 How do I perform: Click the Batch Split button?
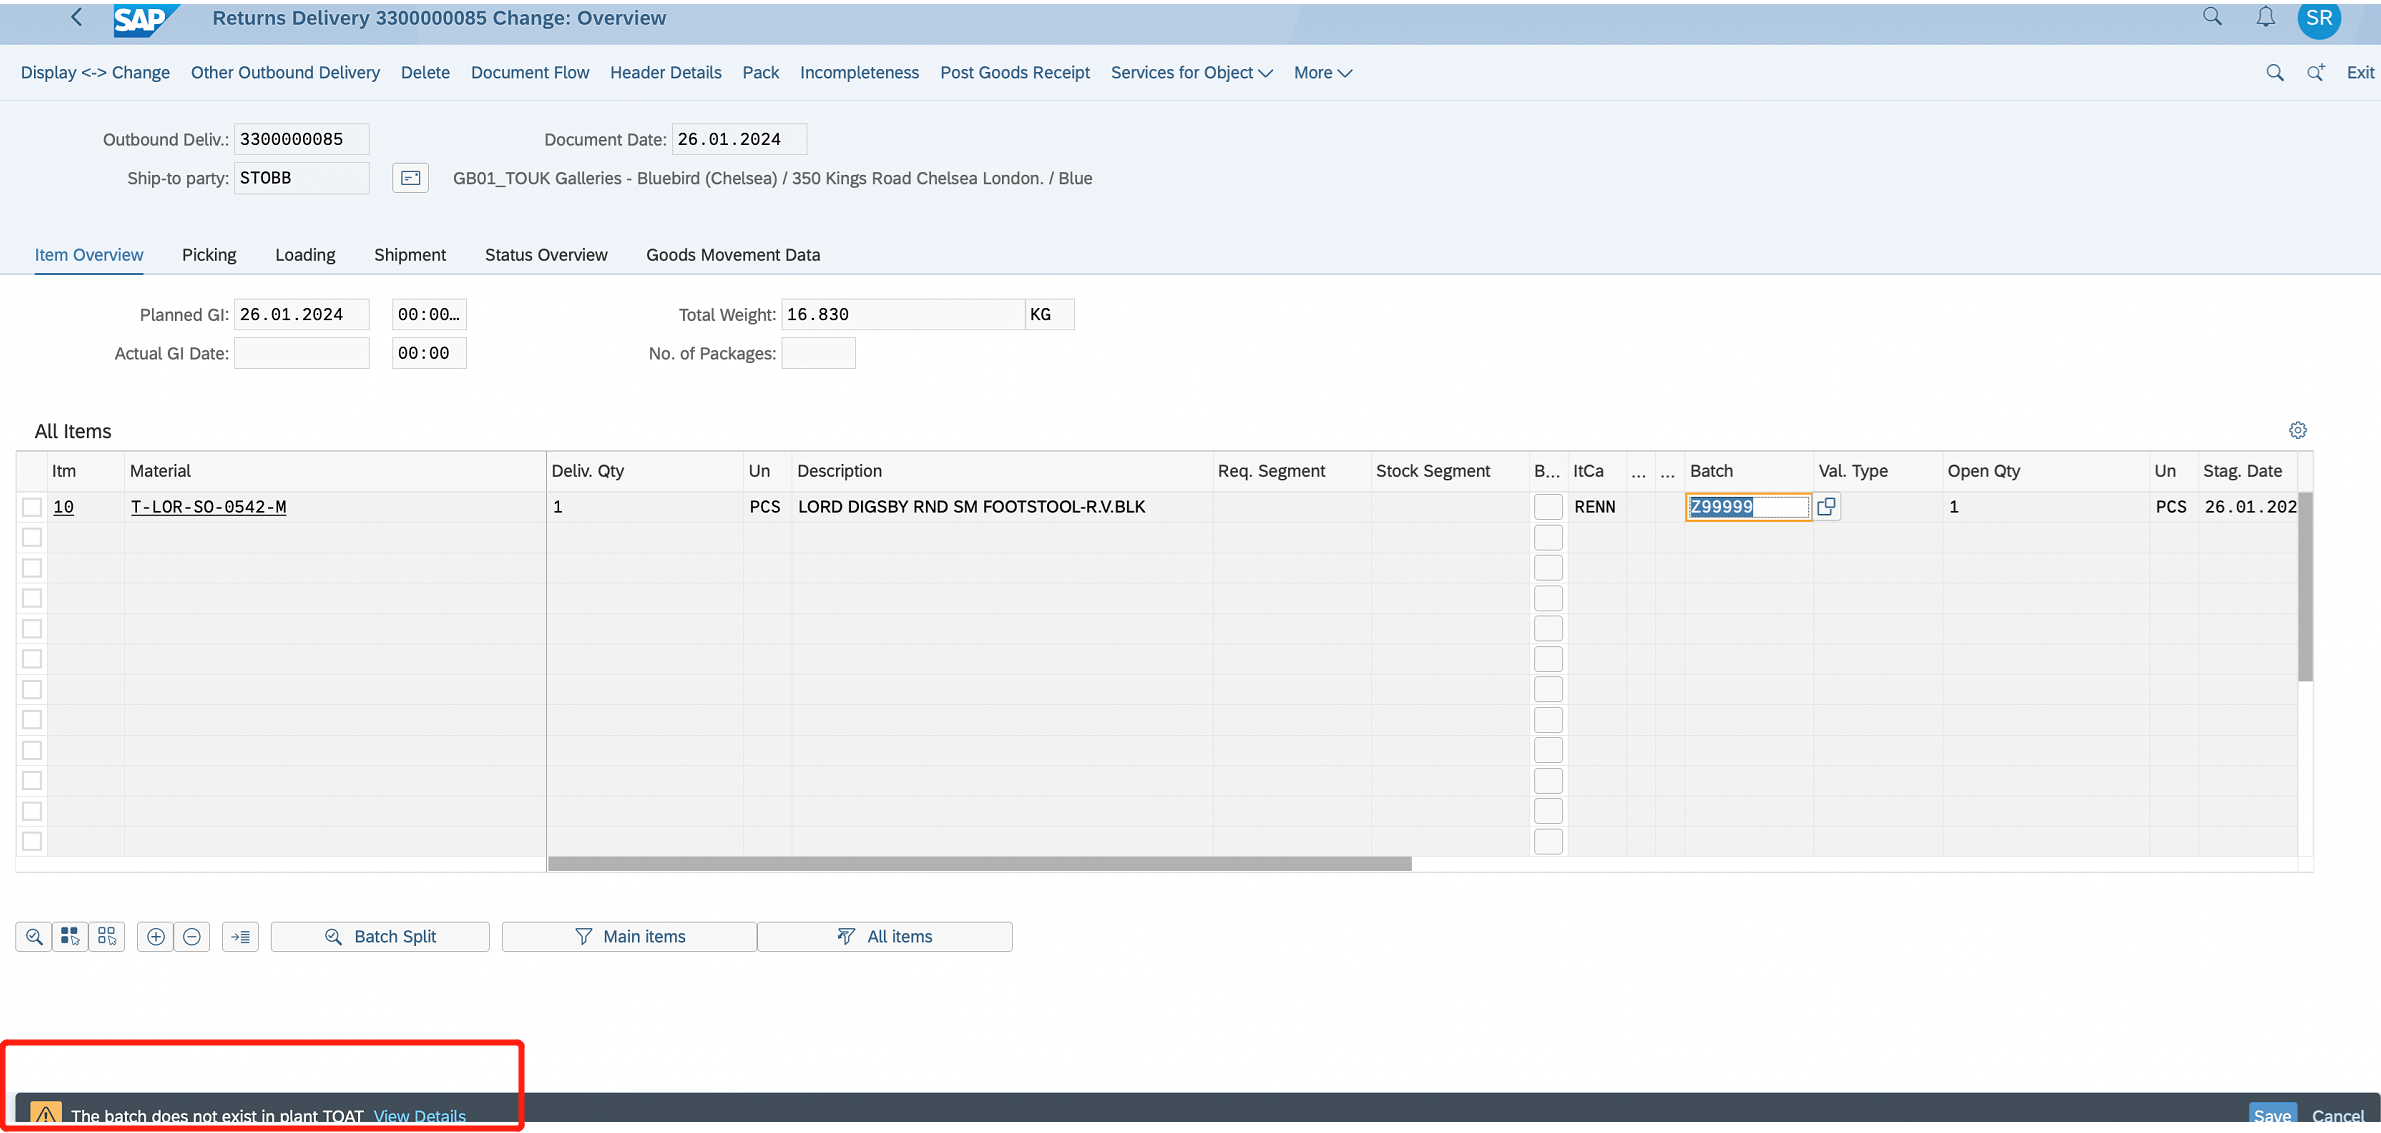[380, 937]
